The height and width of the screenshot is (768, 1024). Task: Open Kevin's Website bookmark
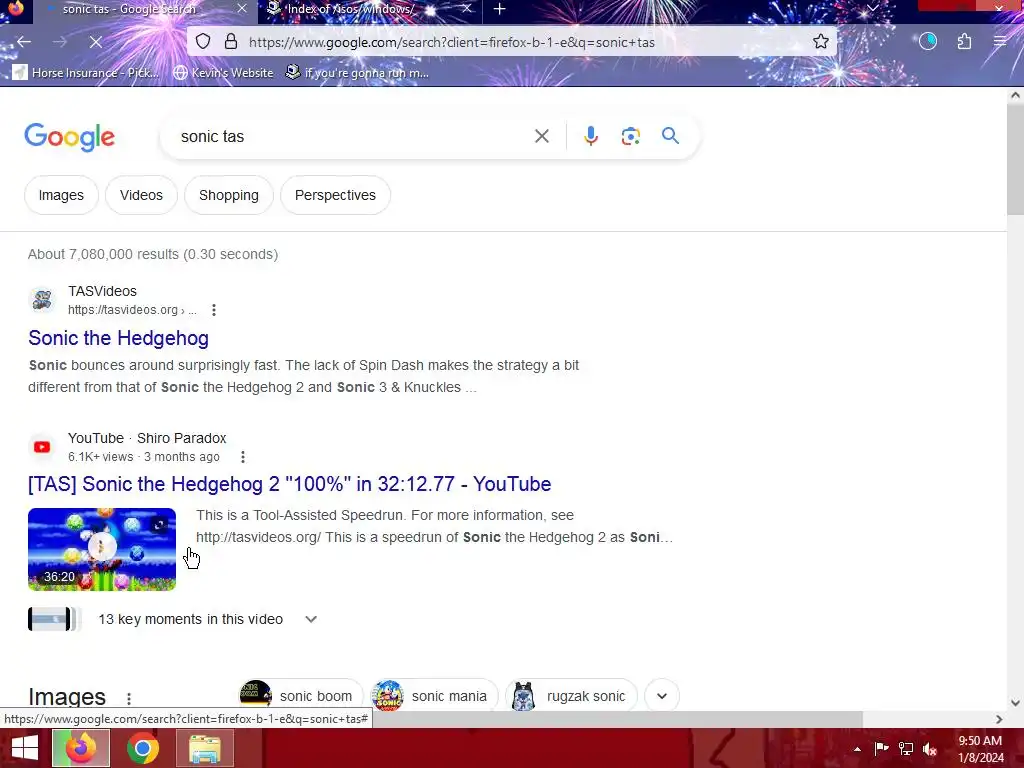click(223, 72)
